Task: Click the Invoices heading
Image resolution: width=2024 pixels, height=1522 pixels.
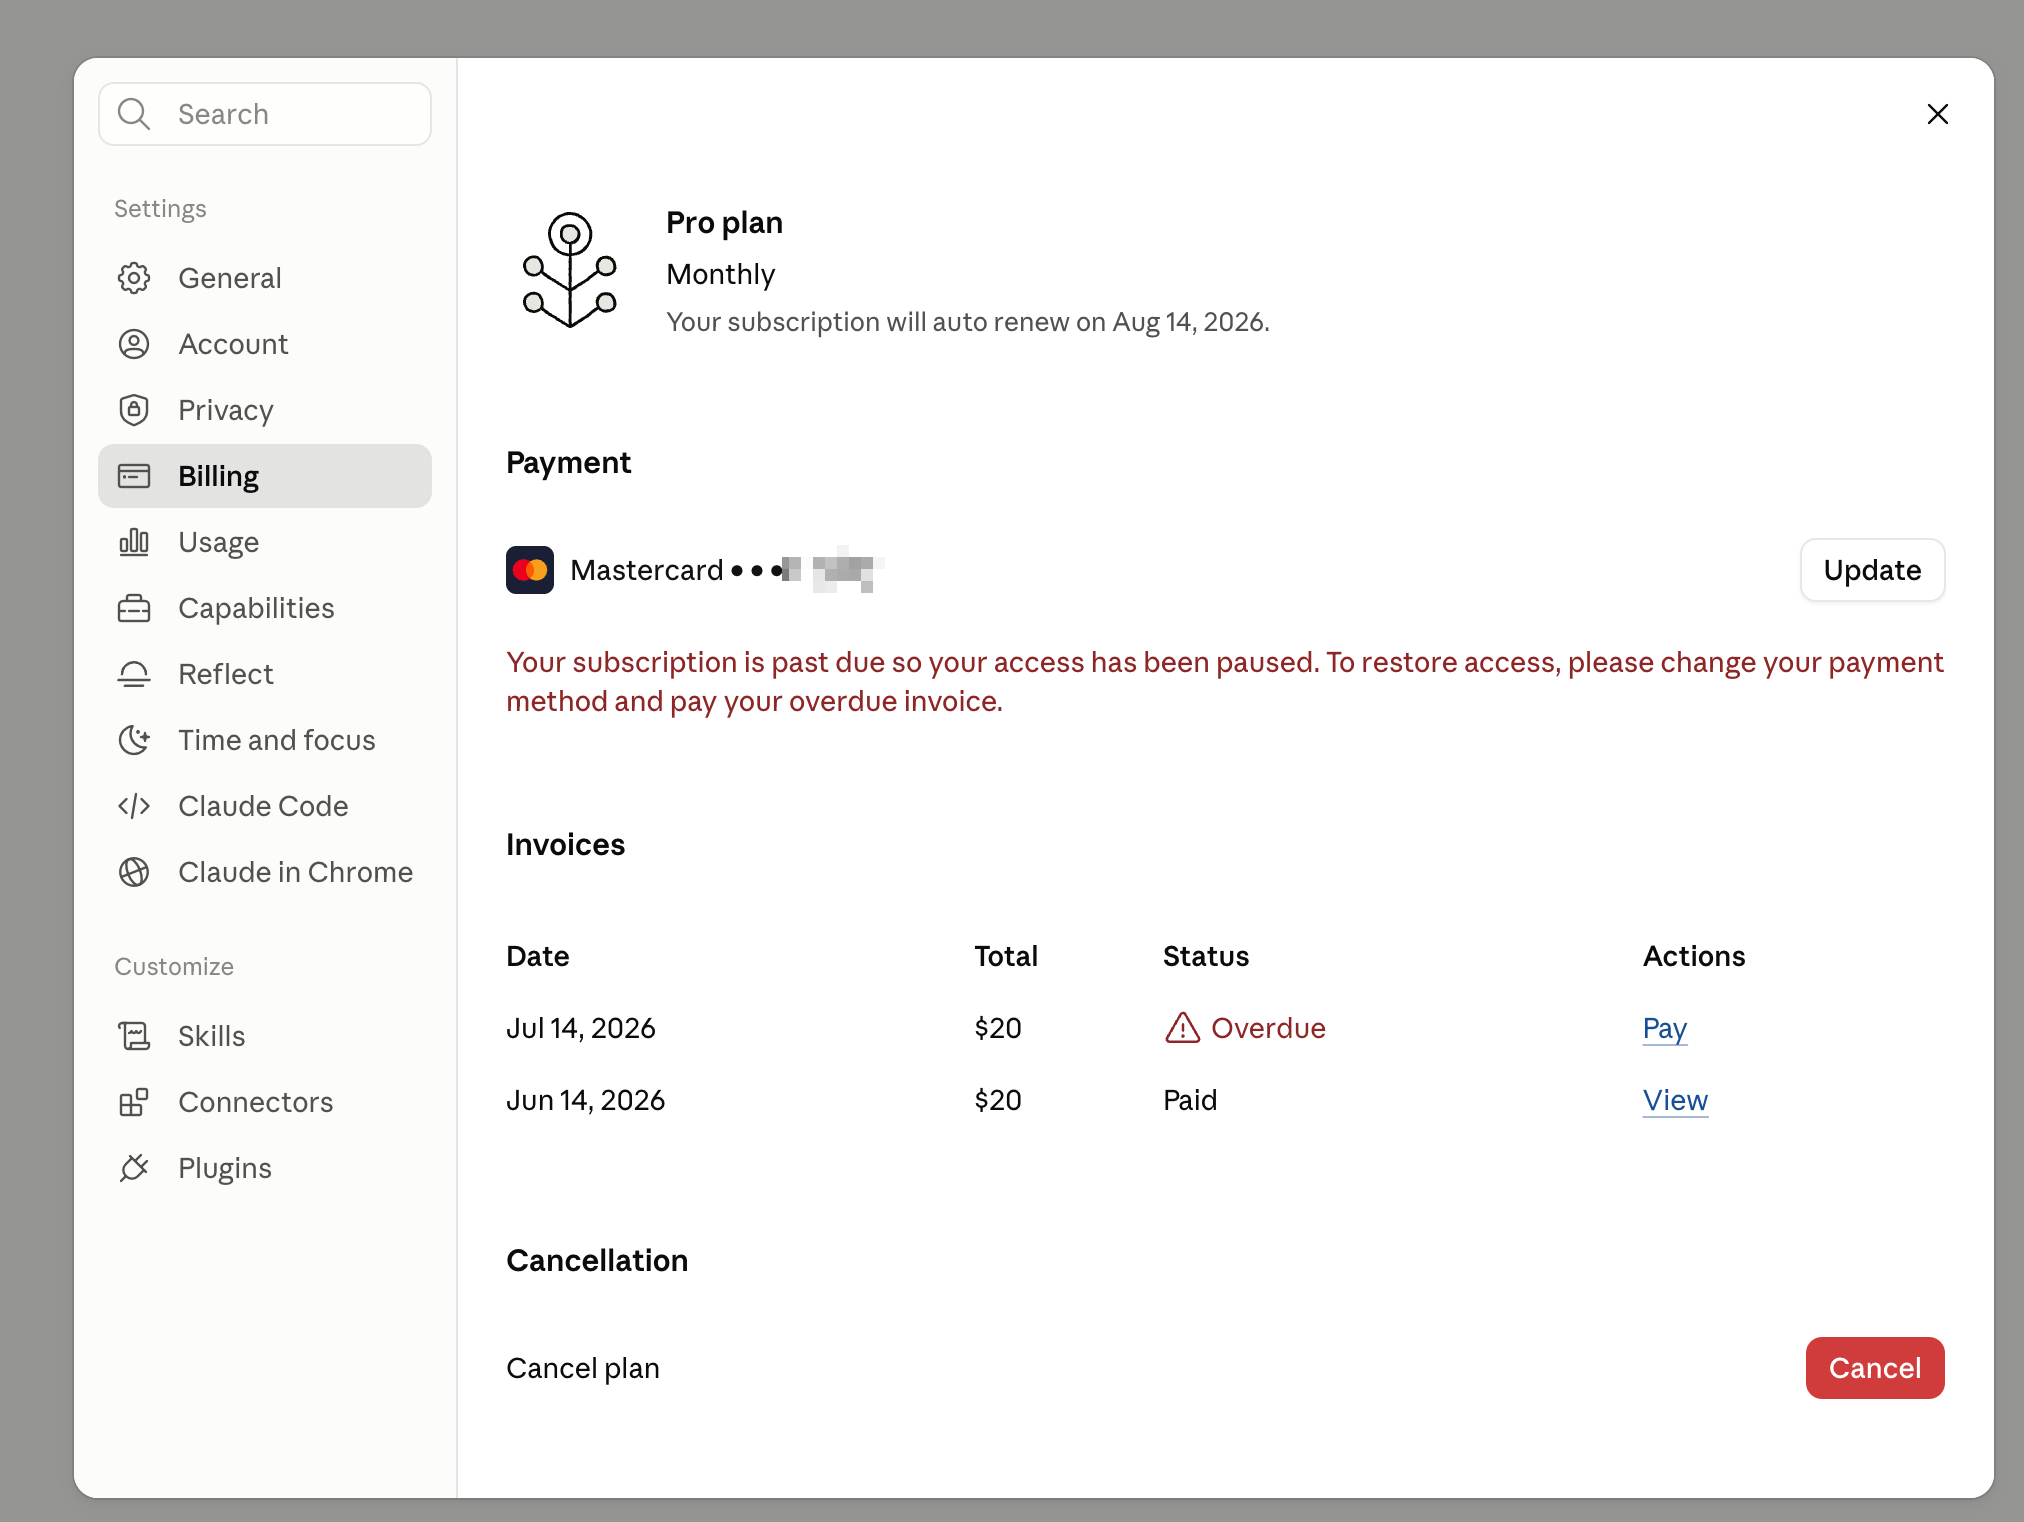Action: pos(565,844)
